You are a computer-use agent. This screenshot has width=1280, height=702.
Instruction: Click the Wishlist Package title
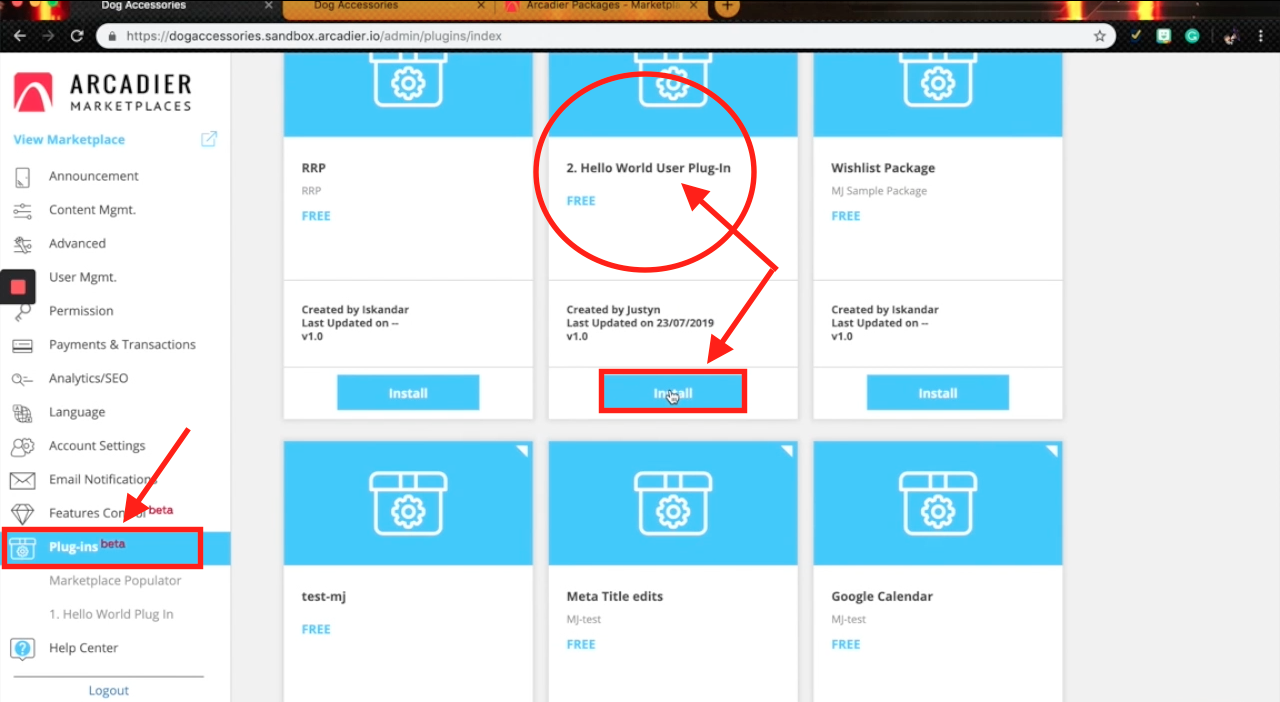pyautogui.click(x=883, y=169)
